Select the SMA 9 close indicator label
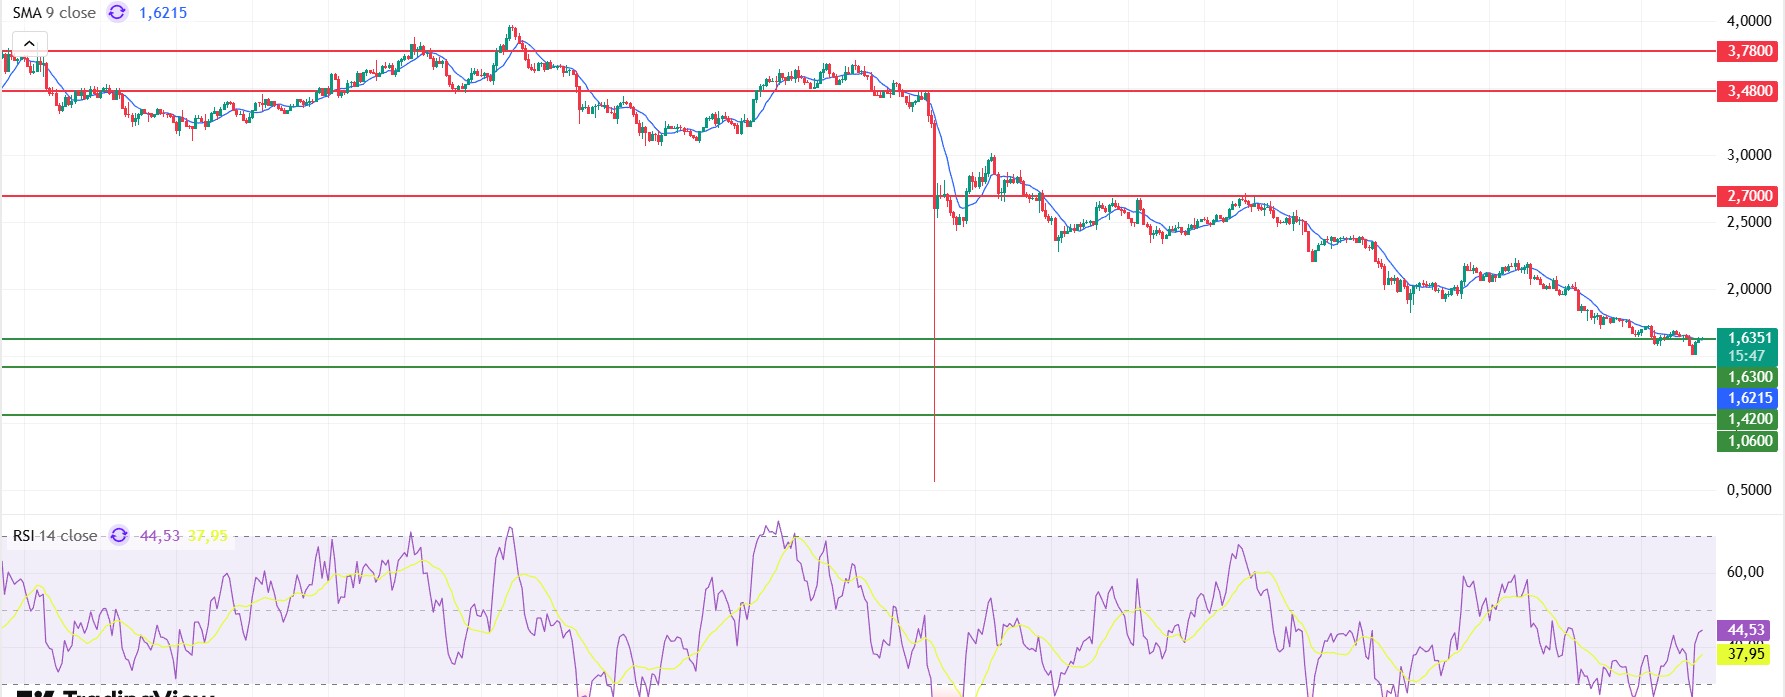This screenshot has height=697, width=1785. coord(54,13)
